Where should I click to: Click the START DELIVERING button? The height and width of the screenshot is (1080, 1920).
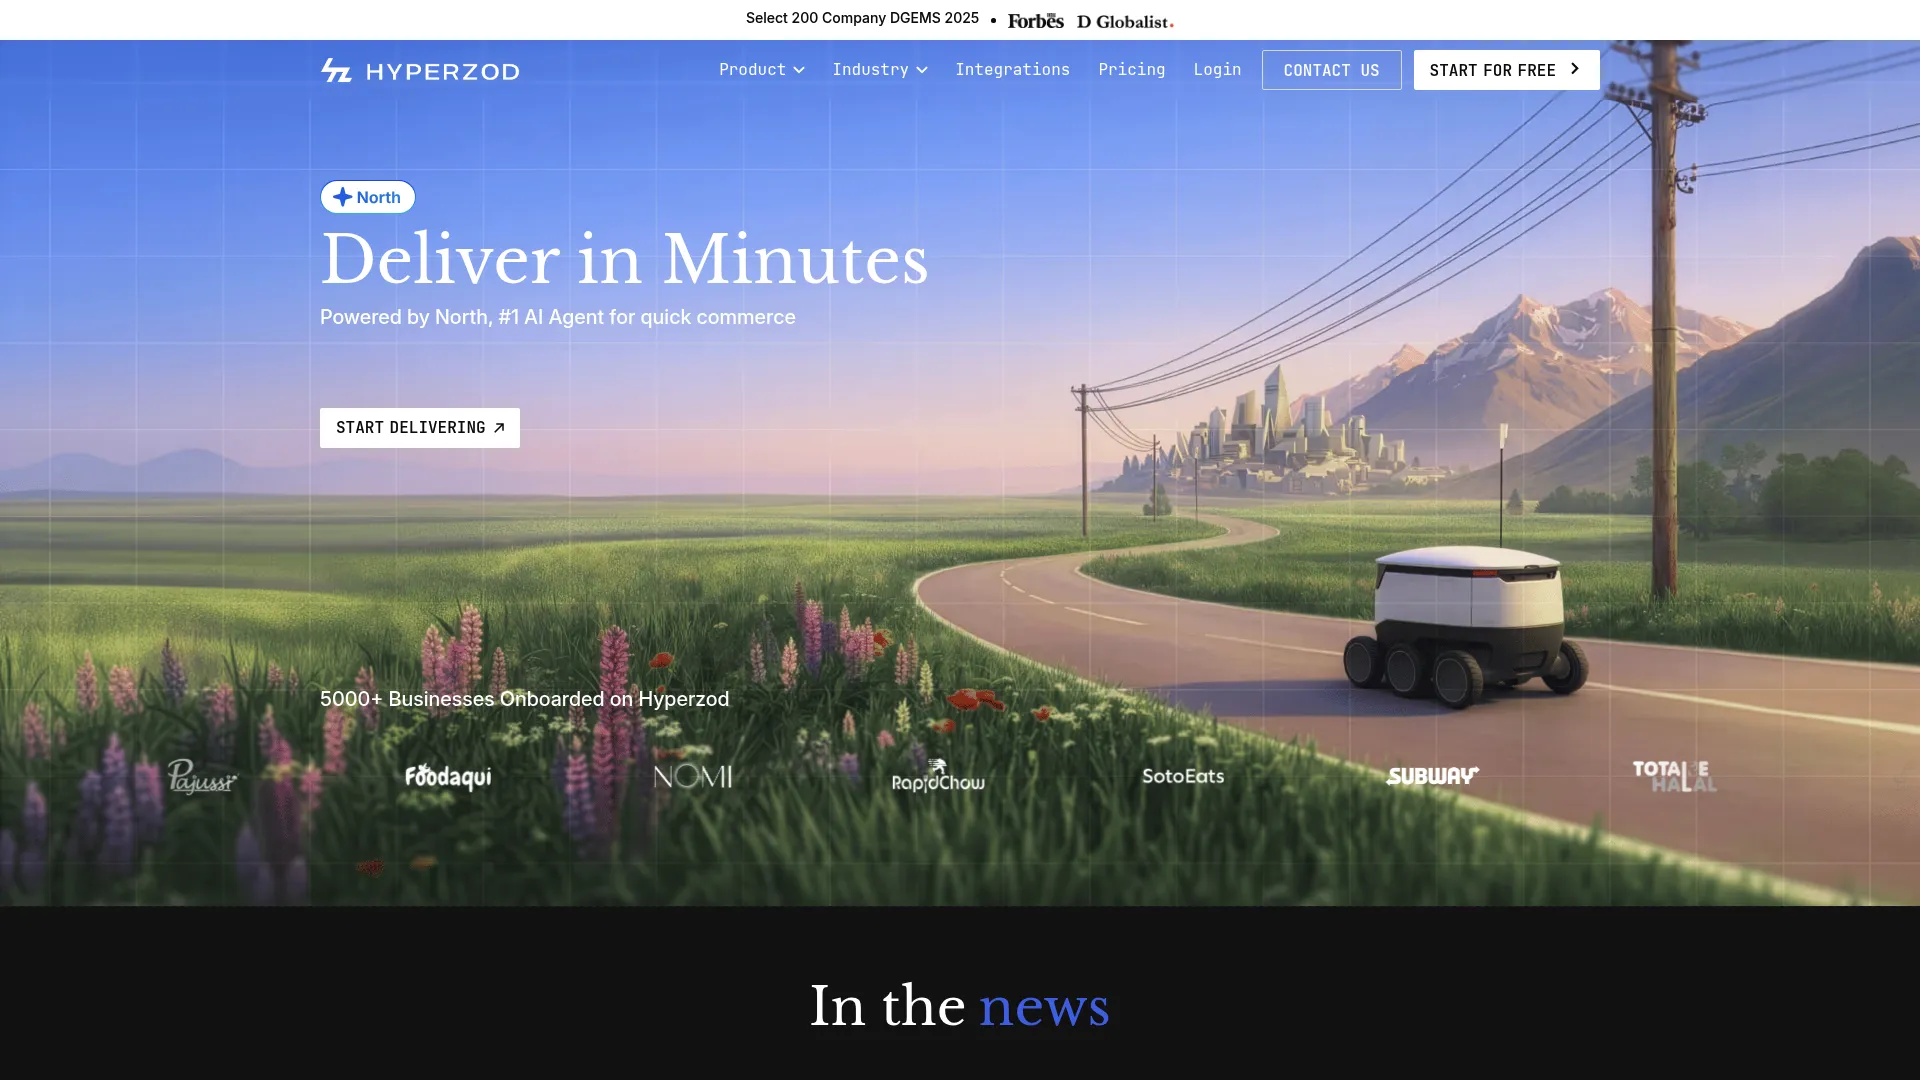pyautogui.click(x=420, y=428)
